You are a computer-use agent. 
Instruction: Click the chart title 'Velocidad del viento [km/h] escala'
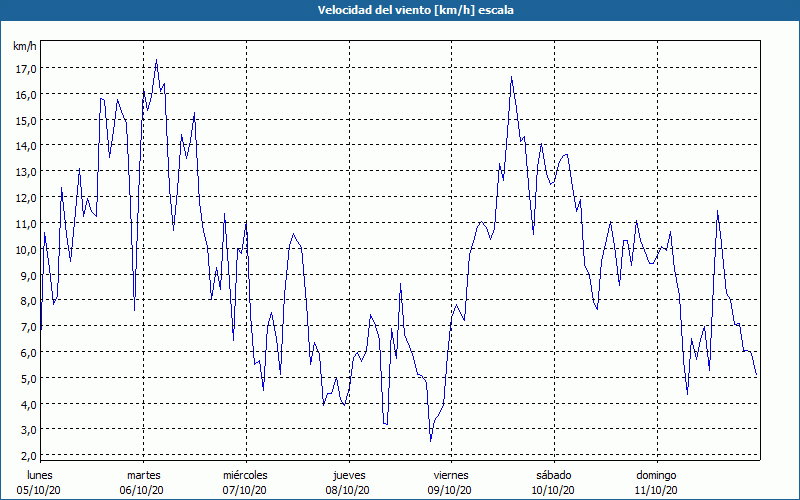tap(415, 10)
